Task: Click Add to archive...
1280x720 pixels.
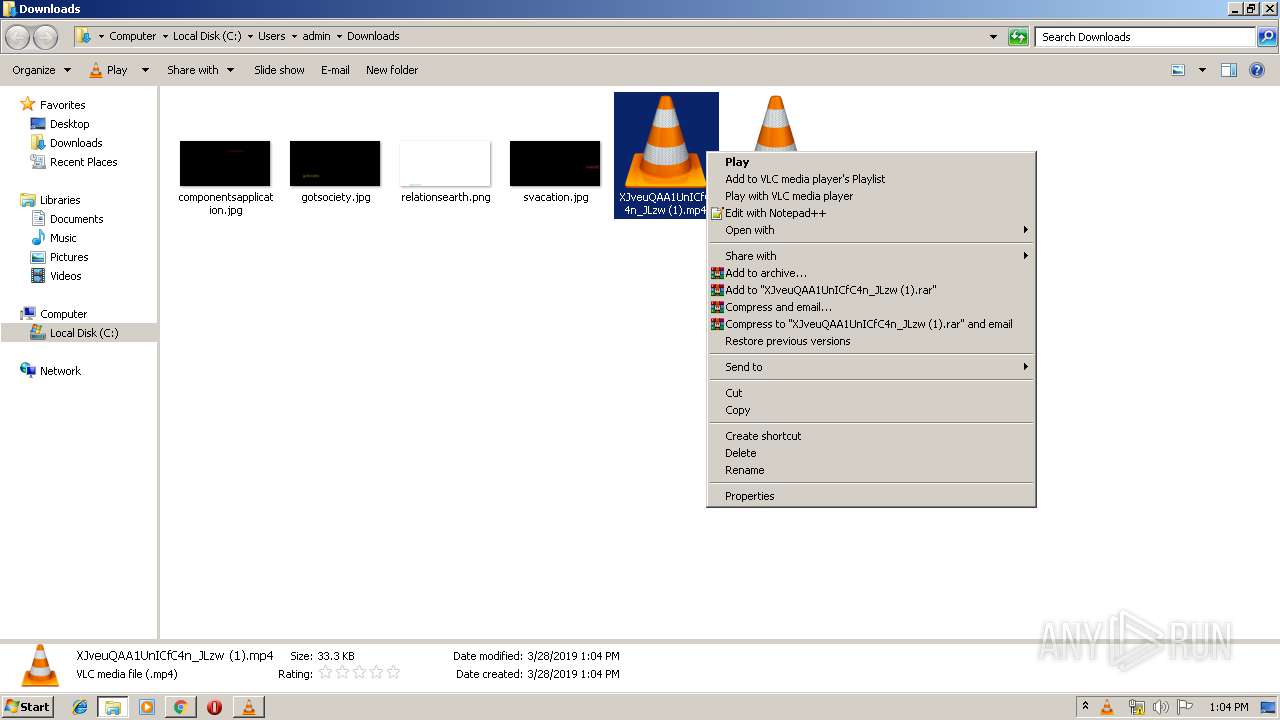Action: 766,273
